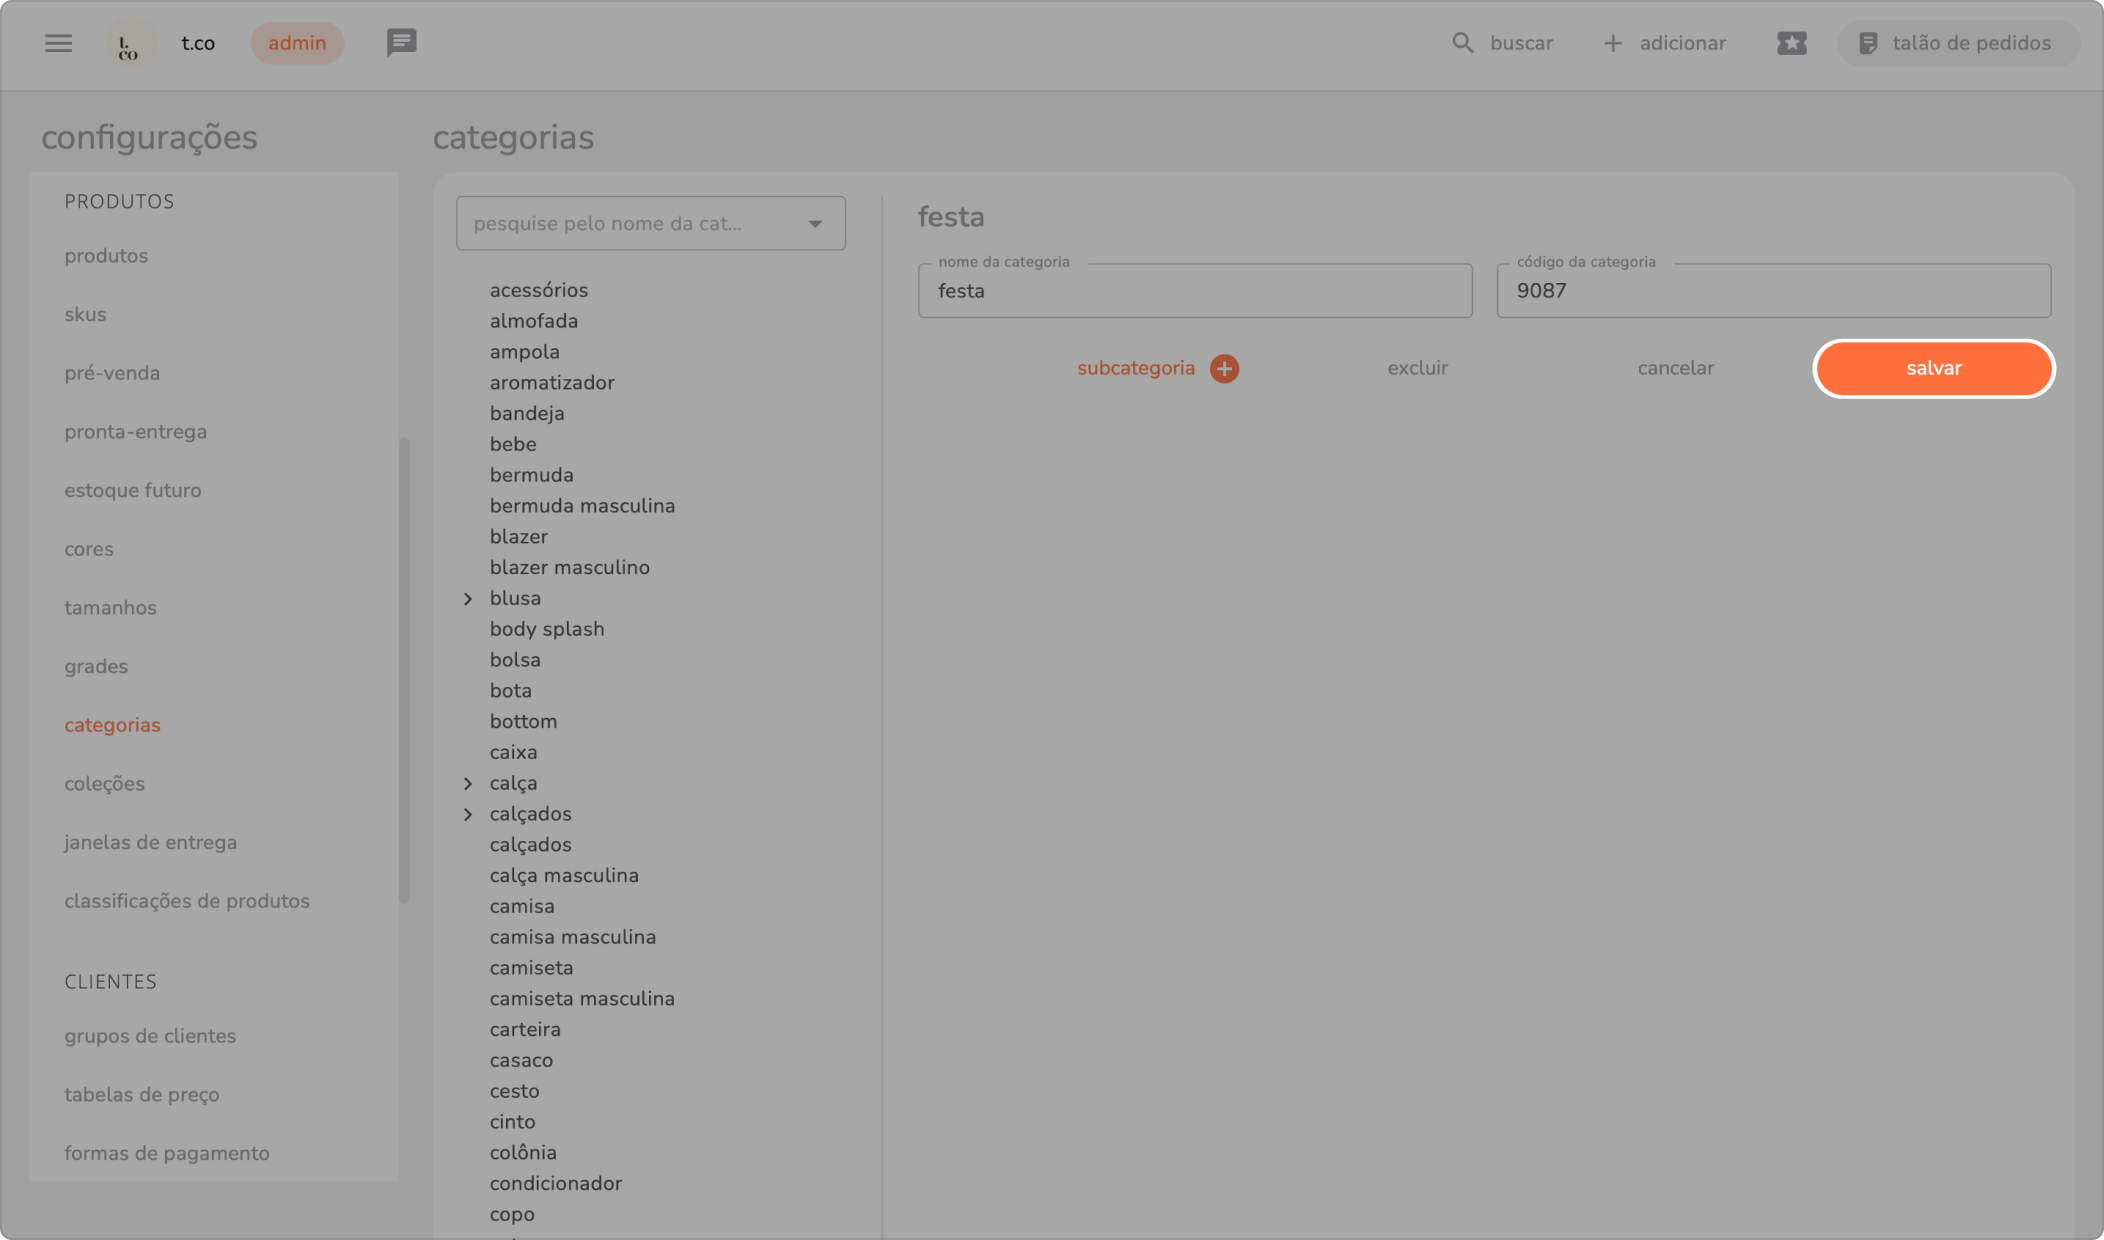Screen dimensions: 2104x1240
Task: Expand the calça category
Action: click(x=468, y=783)
